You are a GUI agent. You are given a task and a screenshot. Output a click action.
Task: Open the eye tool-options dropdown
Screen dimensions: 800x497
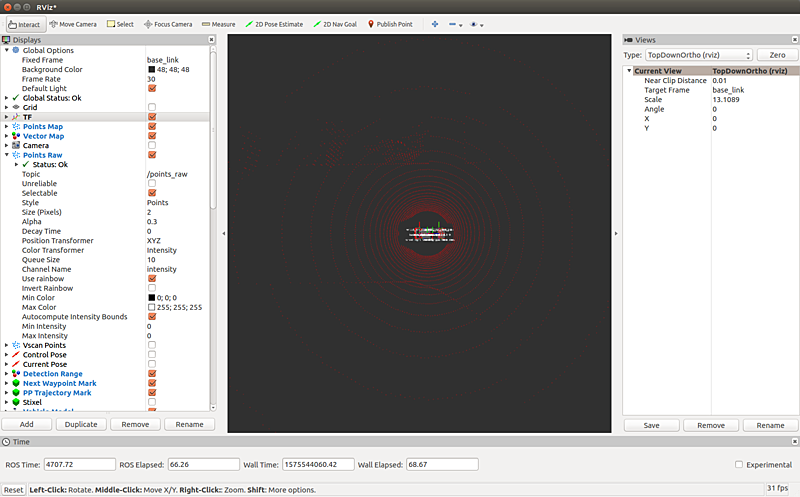tap(477, 24)
